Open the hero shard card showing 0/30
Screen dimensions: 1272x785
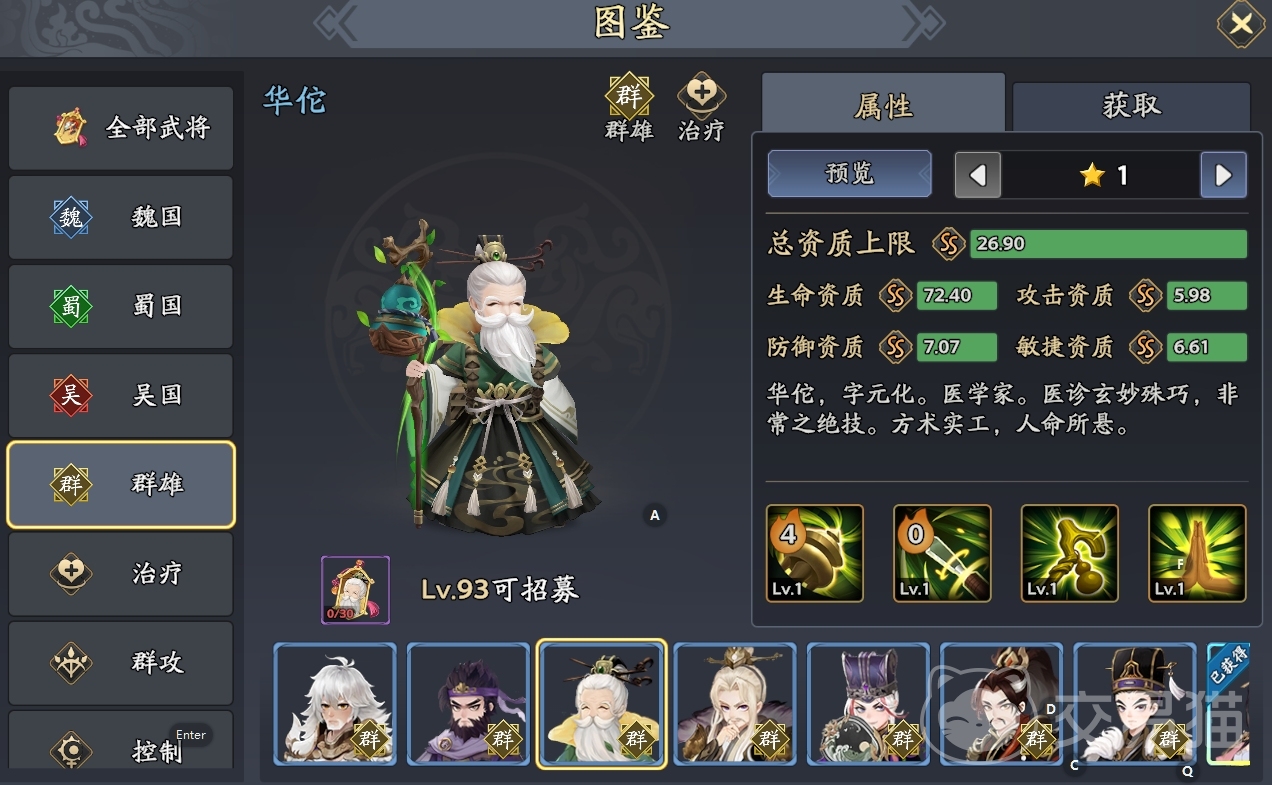pos(355,590)
